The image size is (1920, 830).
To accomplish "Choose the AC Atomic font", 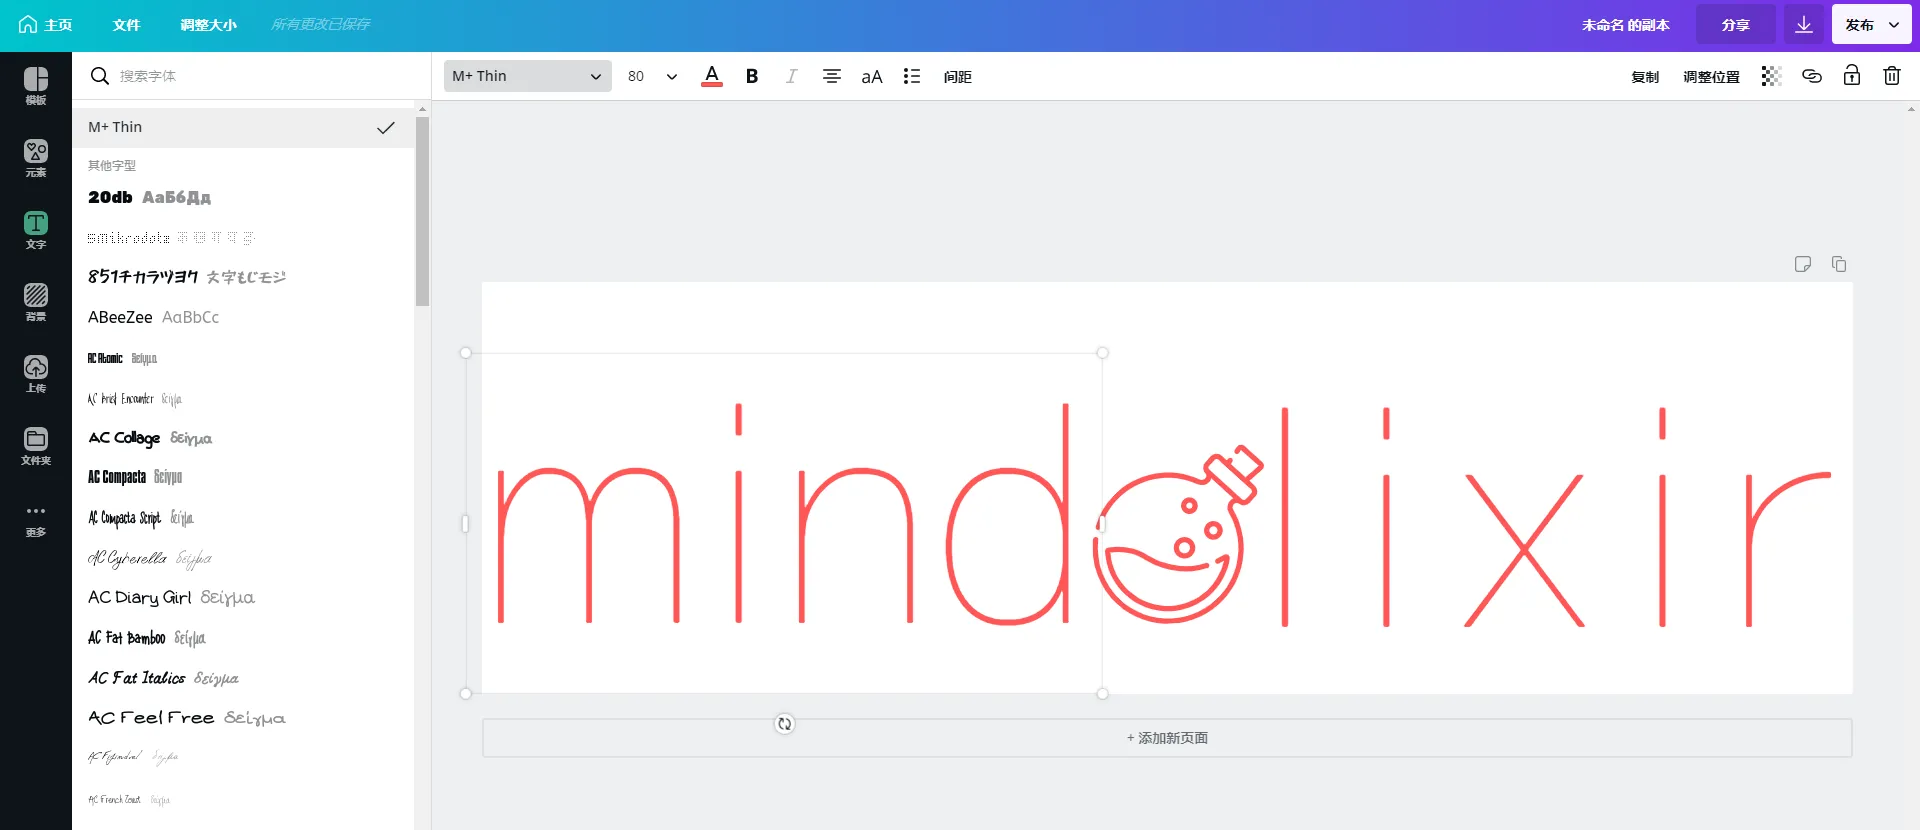I will tap(243, 358).
